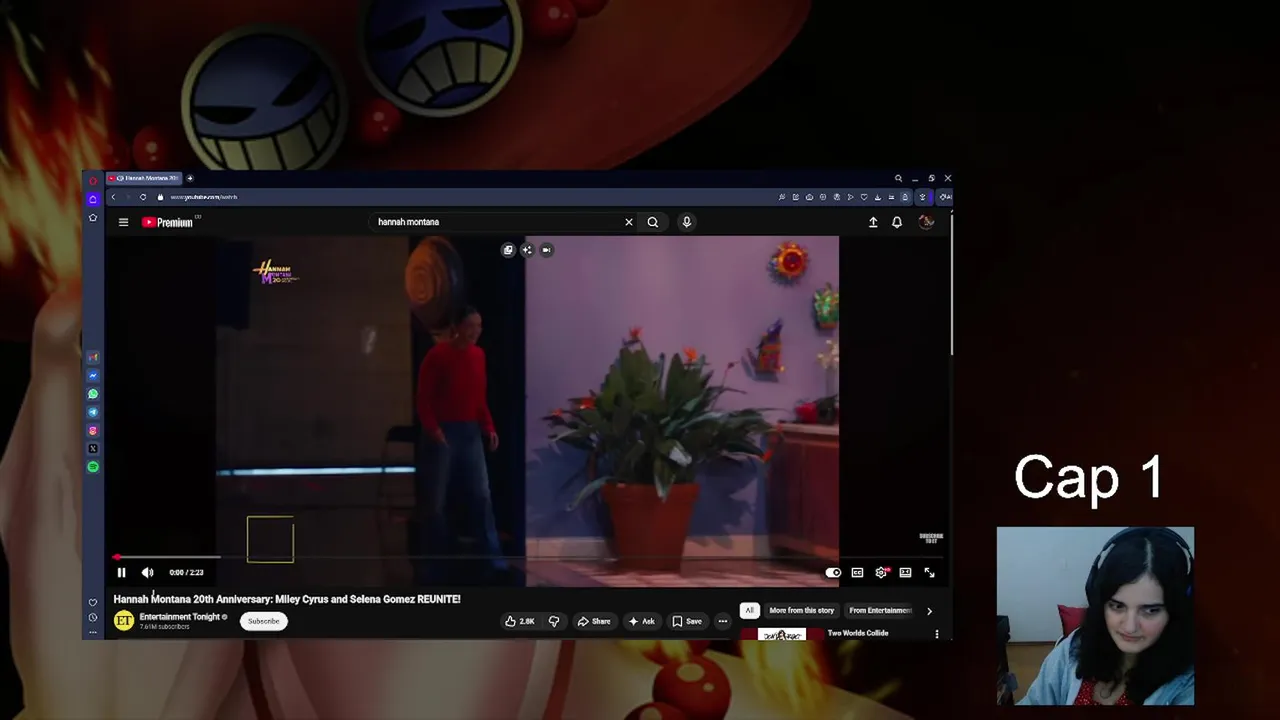
Task: Open YouTube notifications bell
Action: point(897,222)
